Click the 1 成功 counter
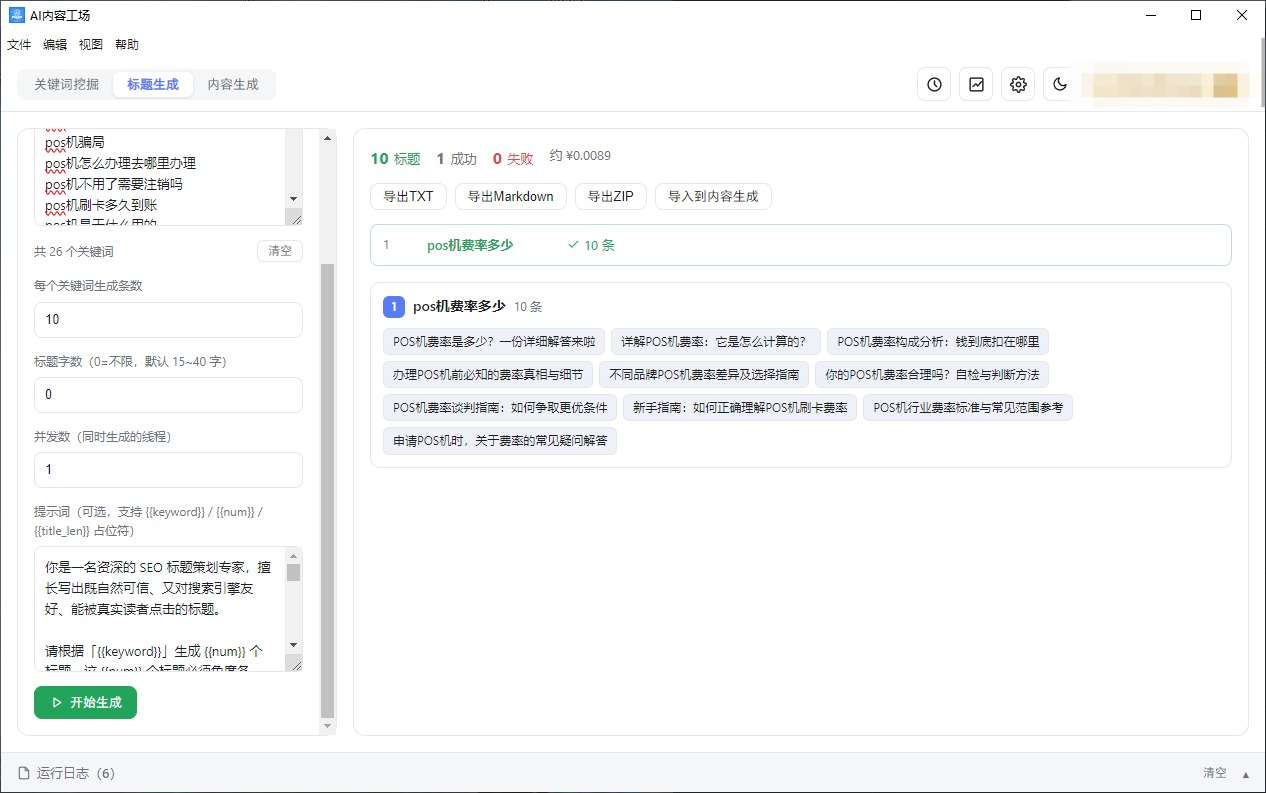 click(x=457, y=158)
